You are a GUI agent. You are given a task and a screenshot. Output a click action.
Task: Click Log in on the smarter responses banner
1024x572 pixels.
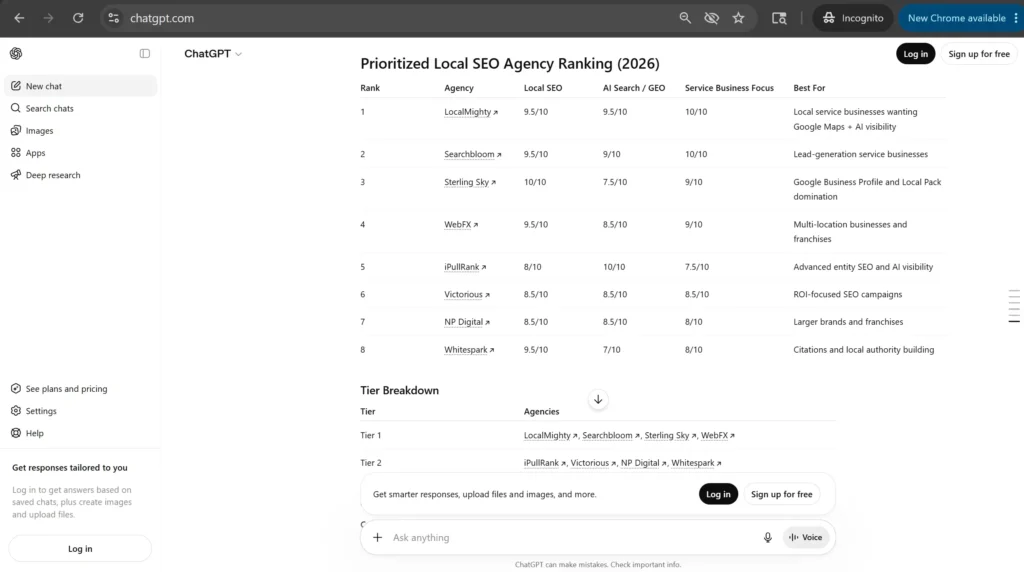718,494
